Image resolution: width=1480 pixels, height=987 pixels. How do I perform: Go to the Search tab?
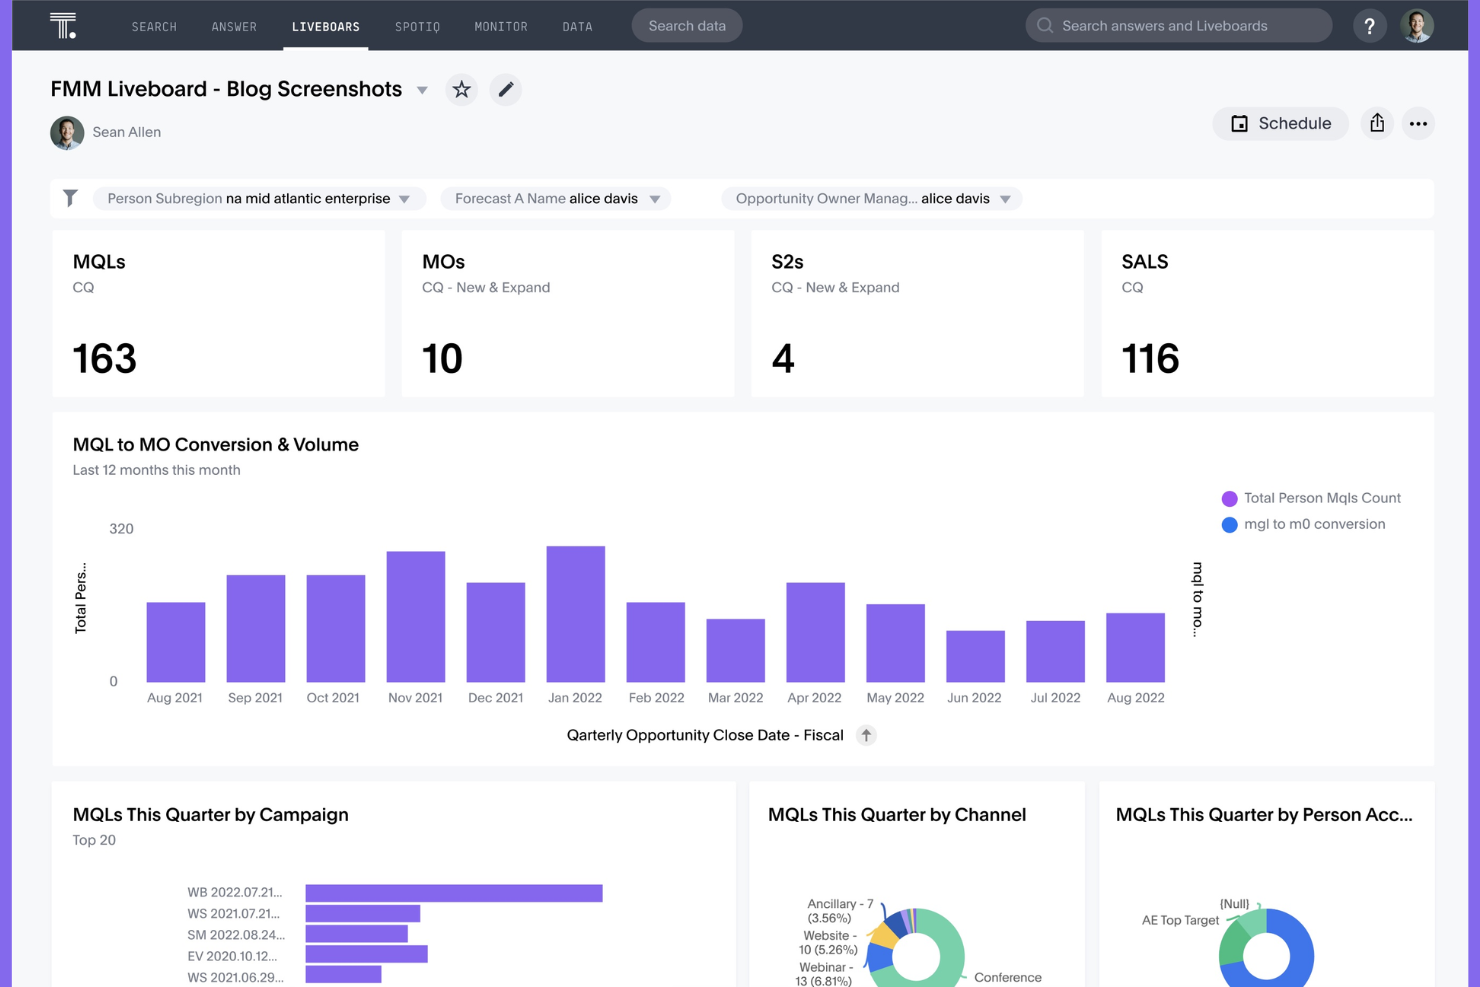point(154,27)
